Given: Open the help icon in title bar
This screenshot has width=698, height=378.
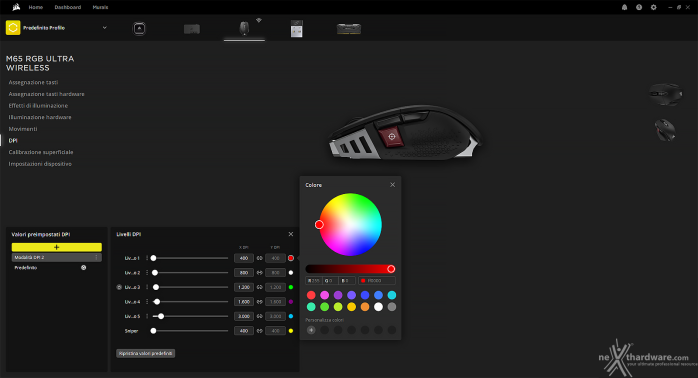Looking at the screenshot, I should (x=639, y=7).
